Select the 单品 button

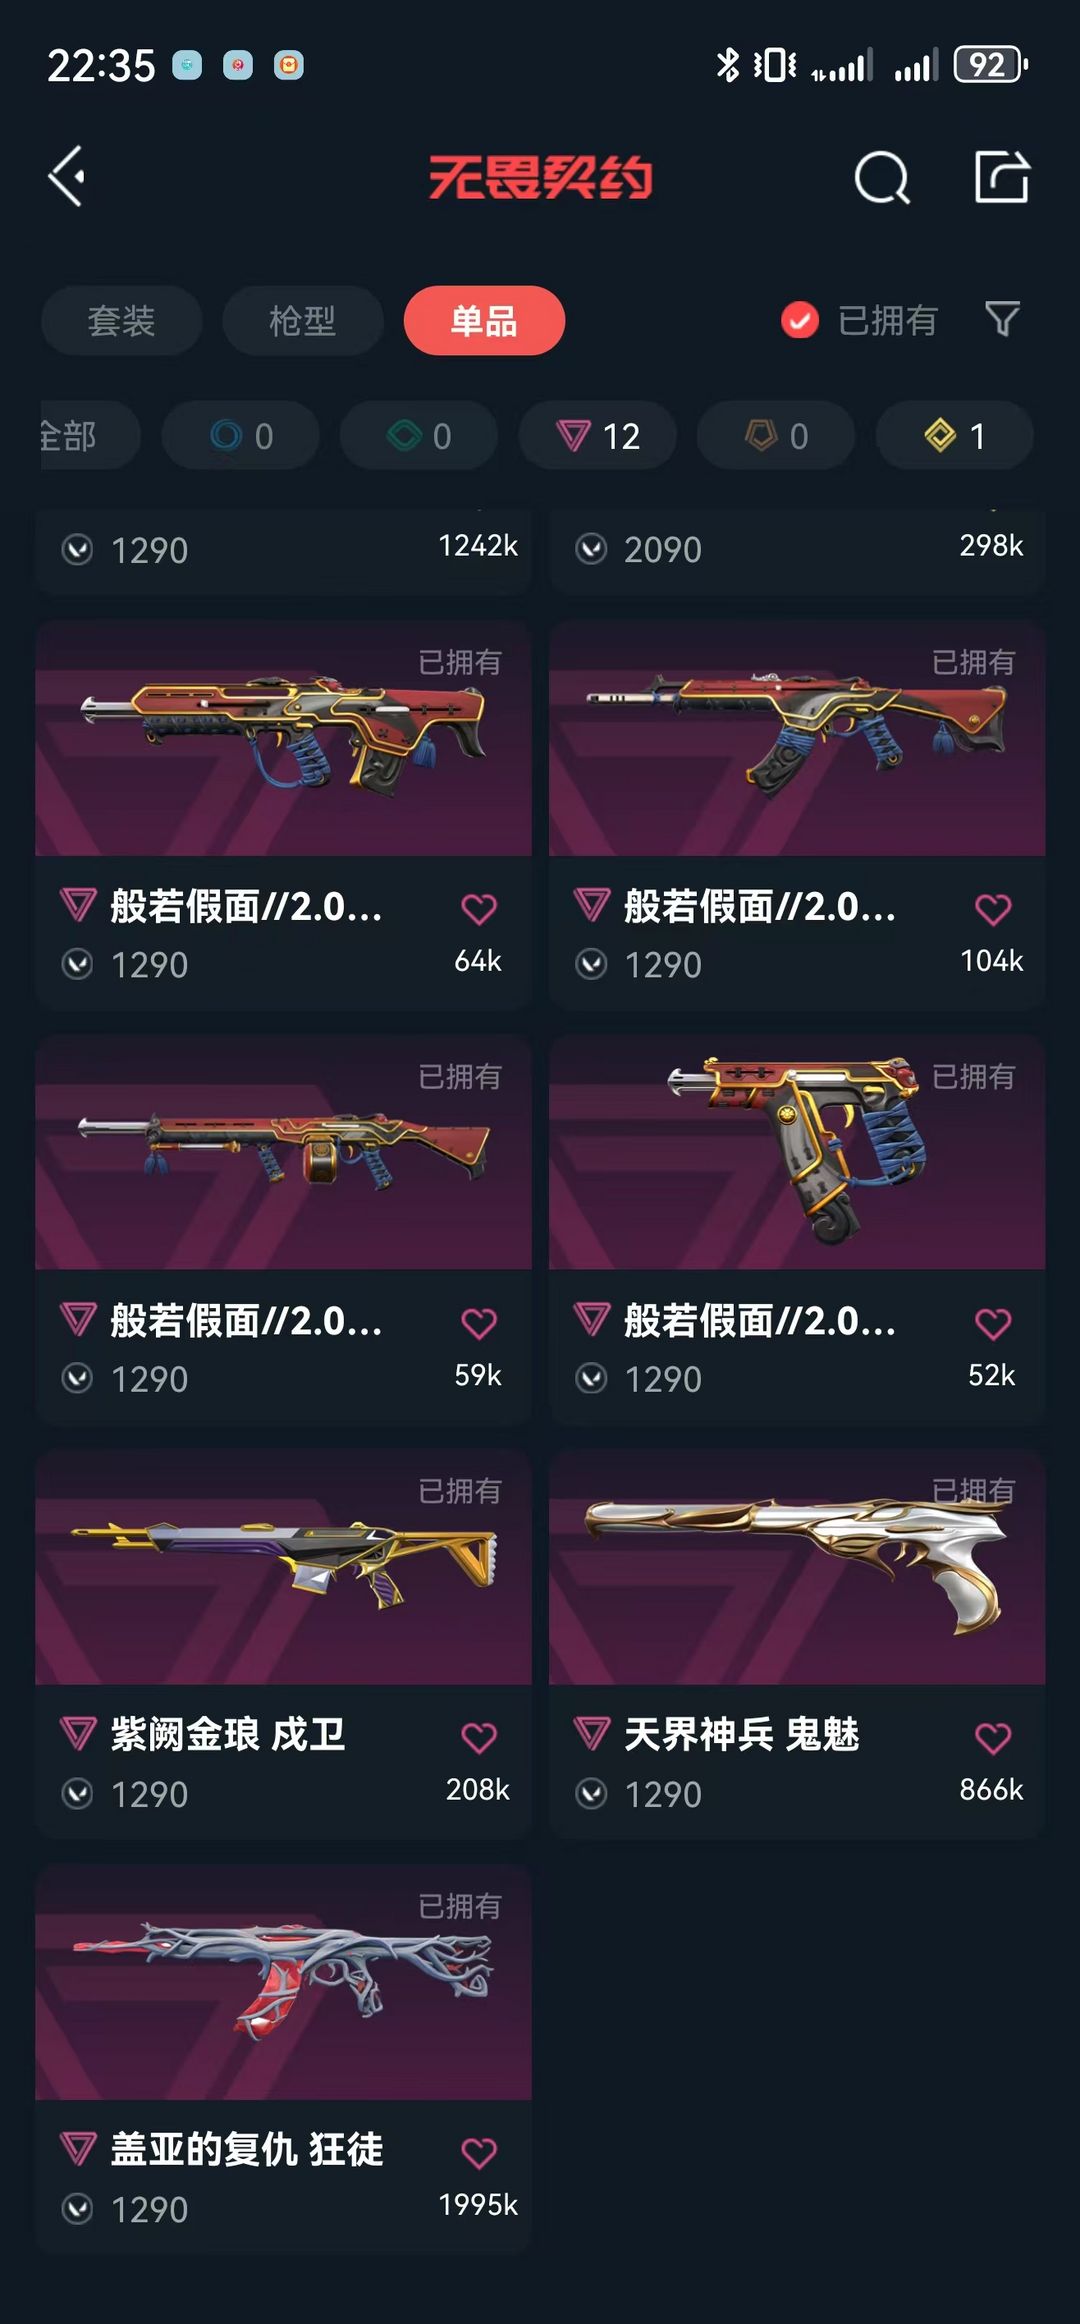pos(484,320)
